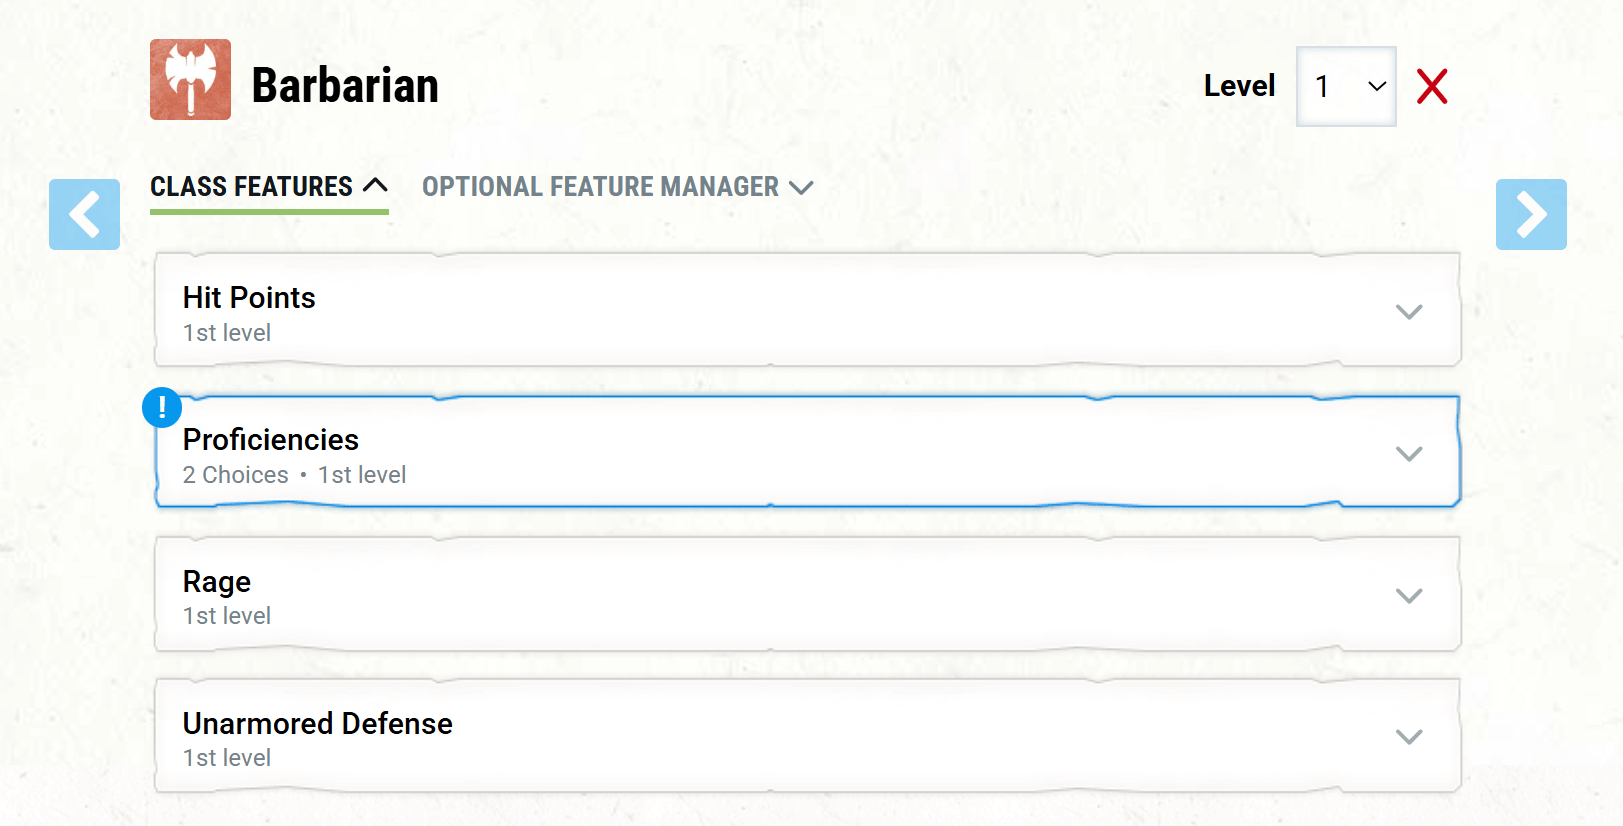Viewport: 1623px width, 826px height.
Task: Go to next step with right arrow
Action: click(x=1530, y=214)
